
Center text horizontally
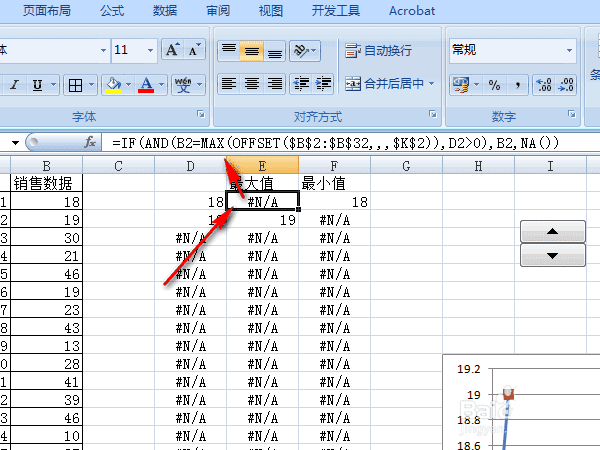click(251, 84)
